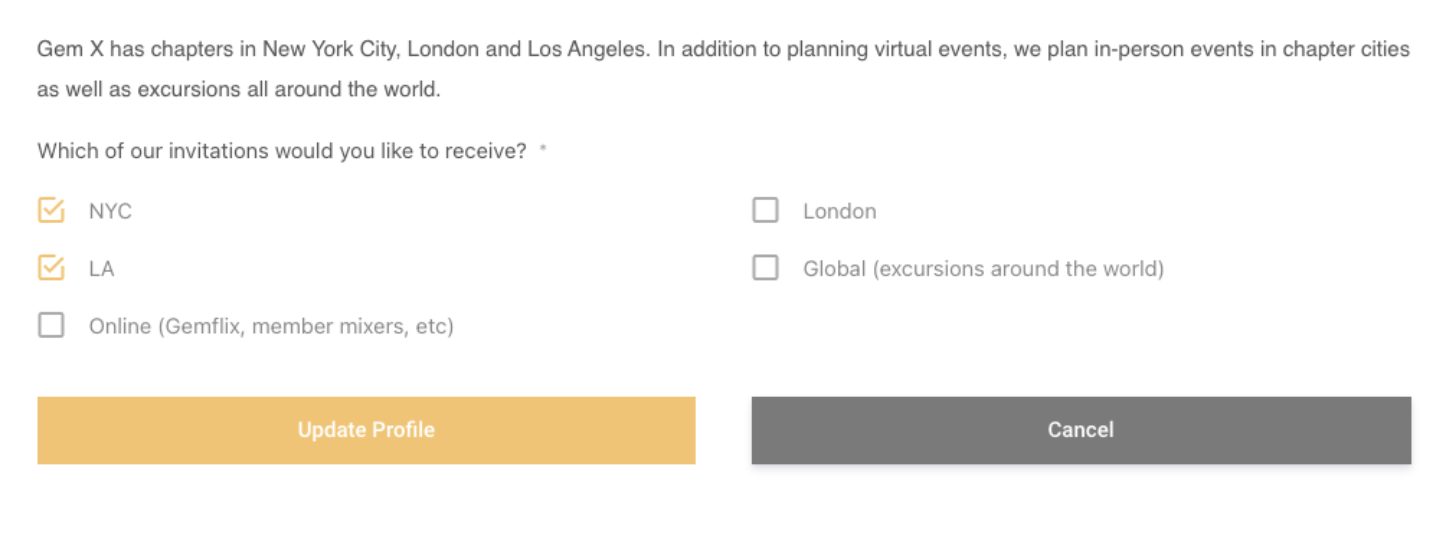This screenshot has width=1456, height=540.
Task: Click the London option label text
Action: click(x=839, y=212)
